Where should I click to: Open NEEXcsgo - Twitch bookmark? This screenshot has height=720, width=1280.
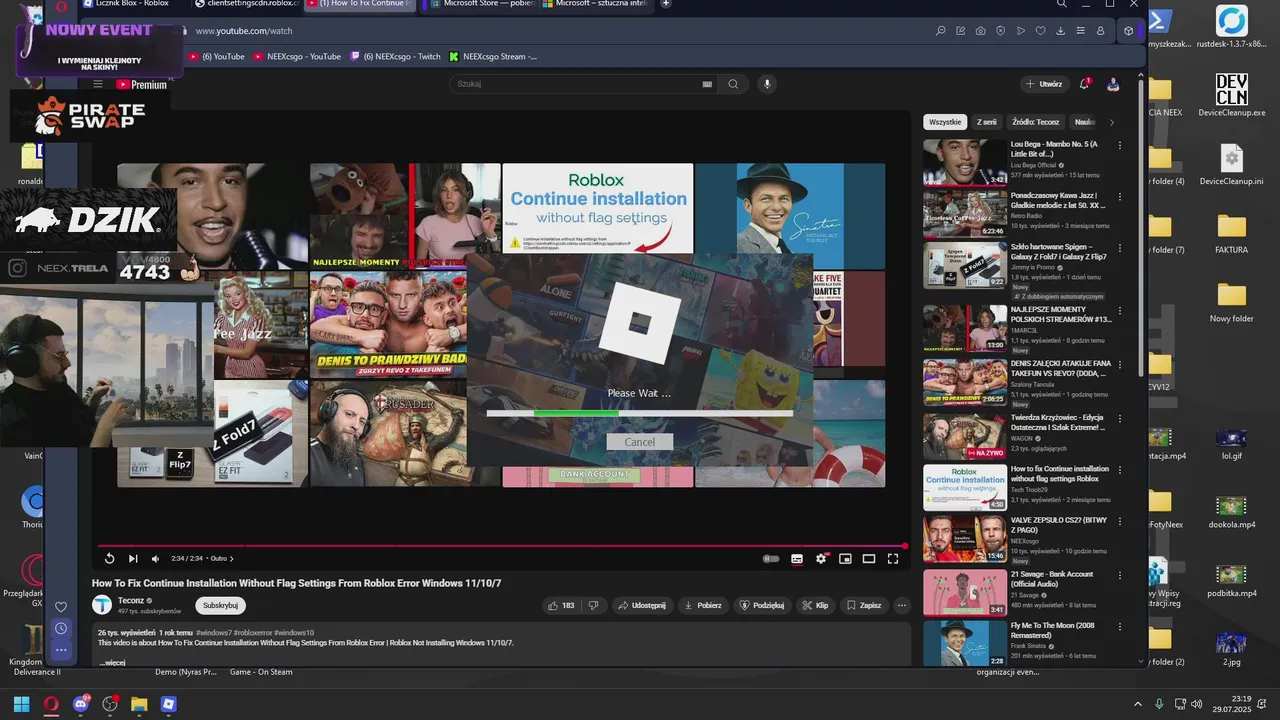pos(395,56)
